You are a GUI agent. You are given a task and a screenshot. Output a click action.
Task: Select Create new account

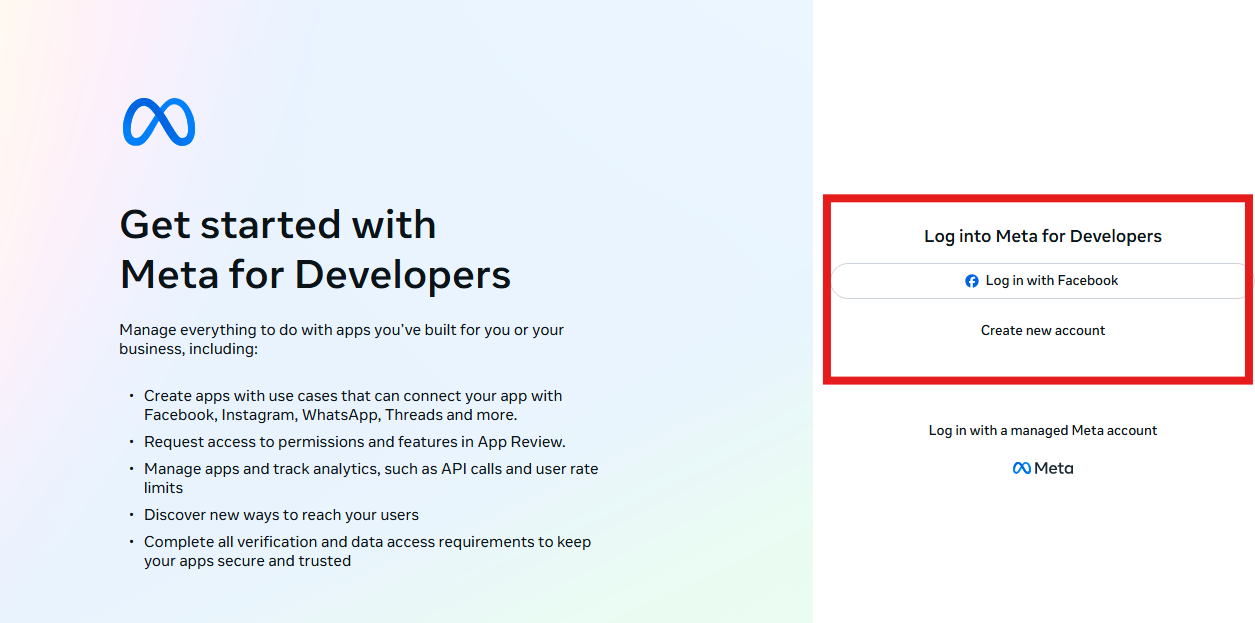point(1043,330)
